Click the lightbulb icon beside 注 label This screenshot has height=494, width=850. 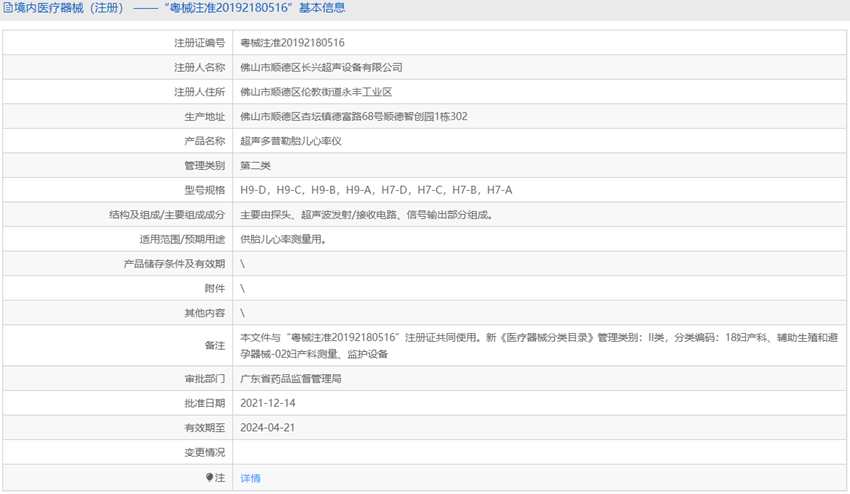[209, 477]
